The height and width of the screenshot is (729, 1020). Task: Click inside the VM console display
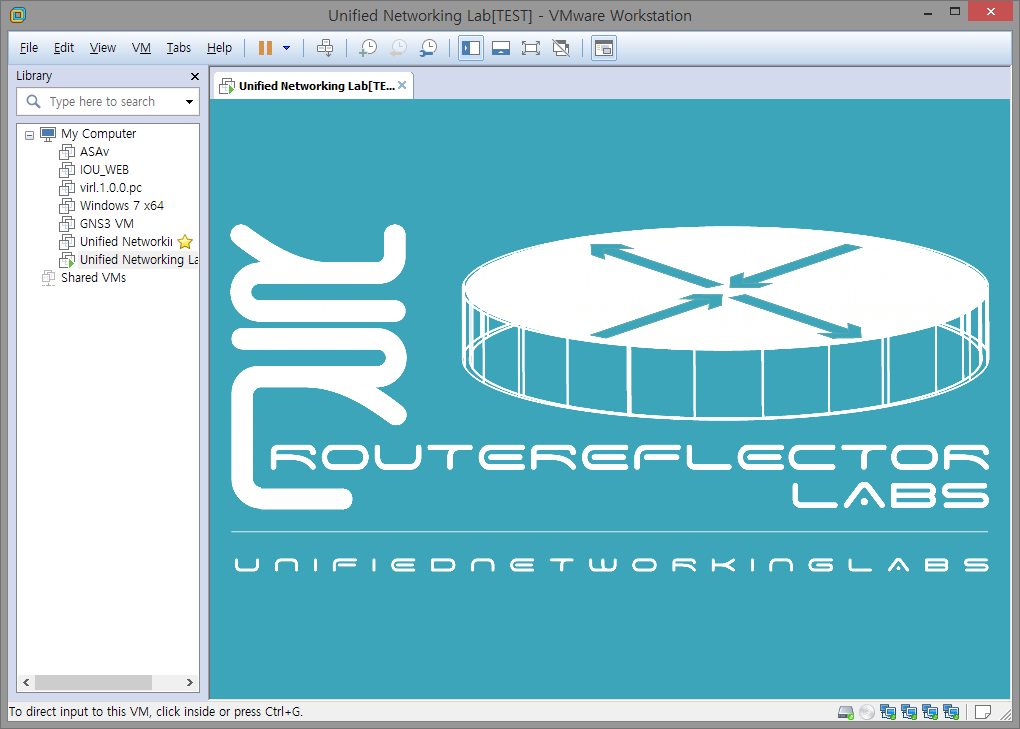(610, 399)
